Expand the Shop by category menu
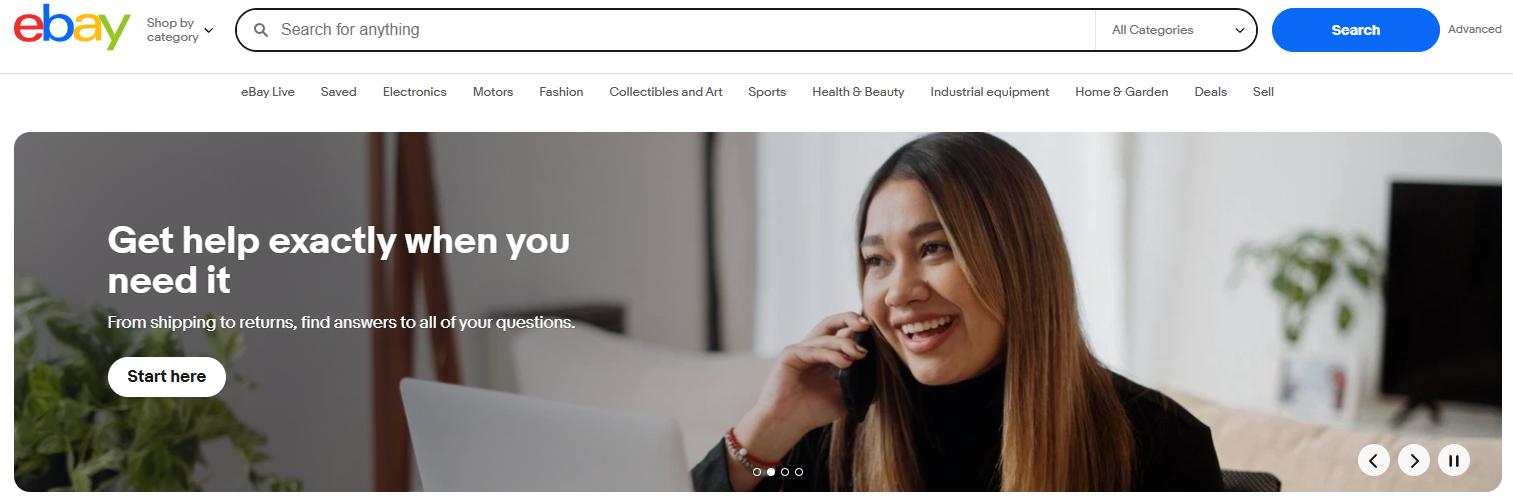 coord(180,30)
